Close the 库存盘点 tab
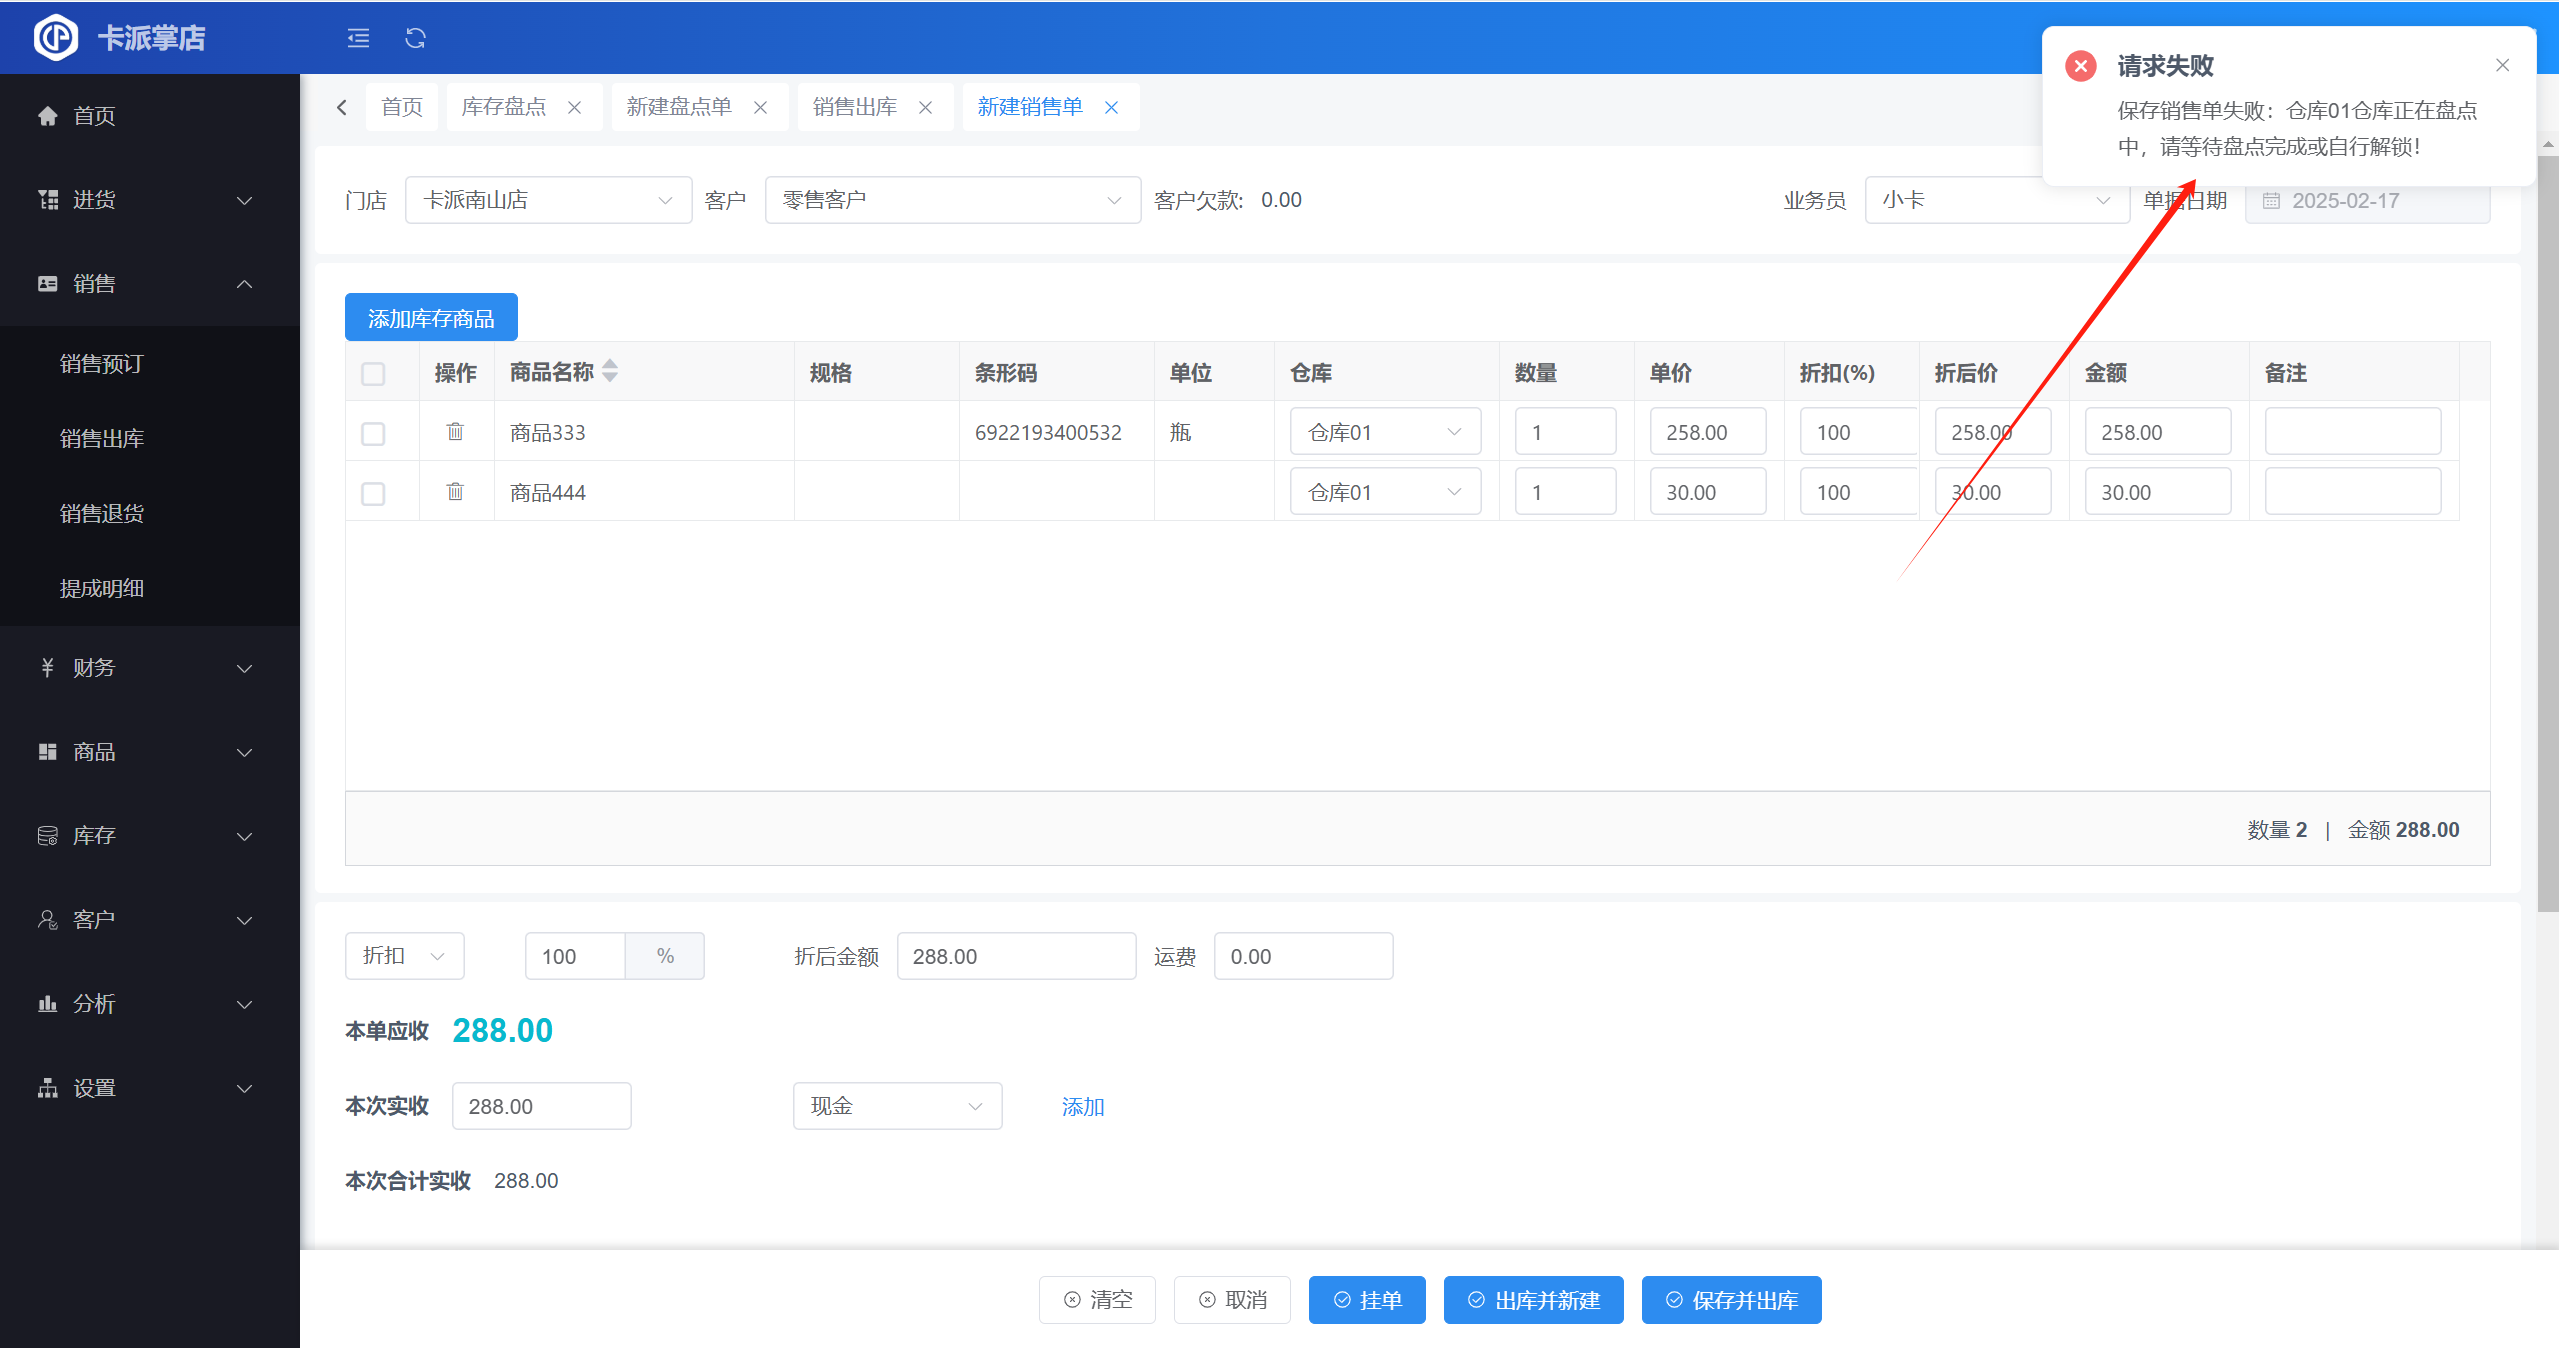 [575, 107]
